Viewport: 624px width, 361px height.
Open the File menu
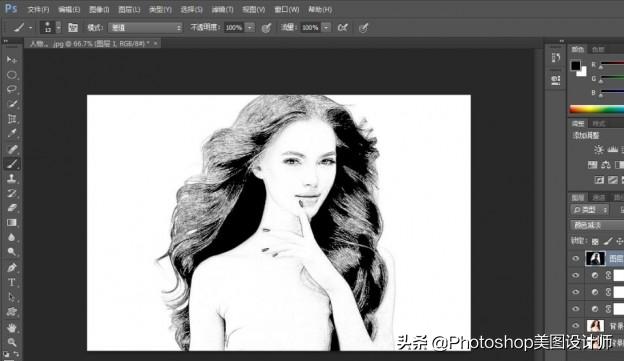tap(38, 10)
